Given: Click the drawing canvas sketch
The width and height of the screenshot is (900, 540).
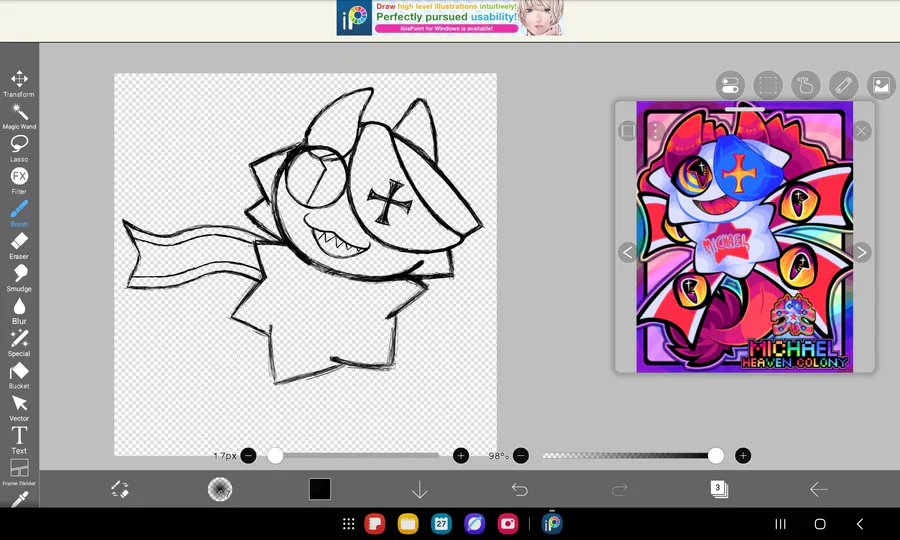Looking at the screenshot, I should point(305,264).
